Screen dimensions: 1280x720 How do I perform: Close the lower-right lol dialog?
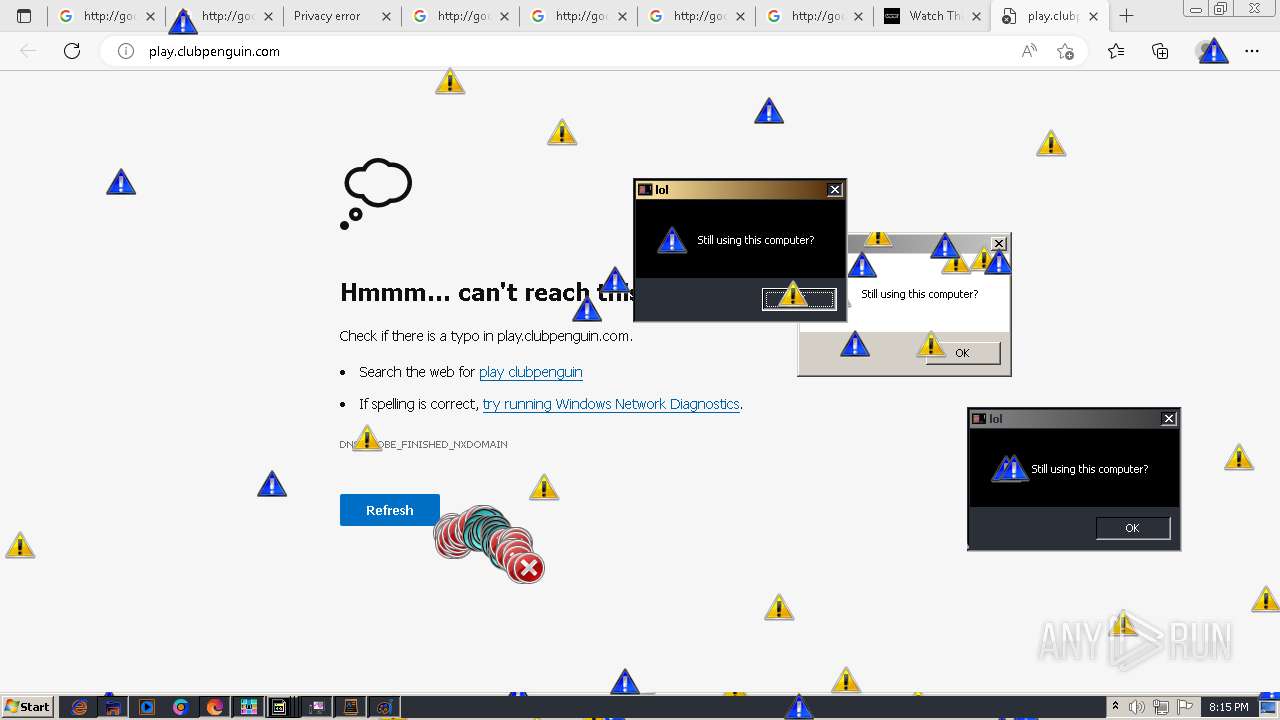click(x=1169, y=419)
